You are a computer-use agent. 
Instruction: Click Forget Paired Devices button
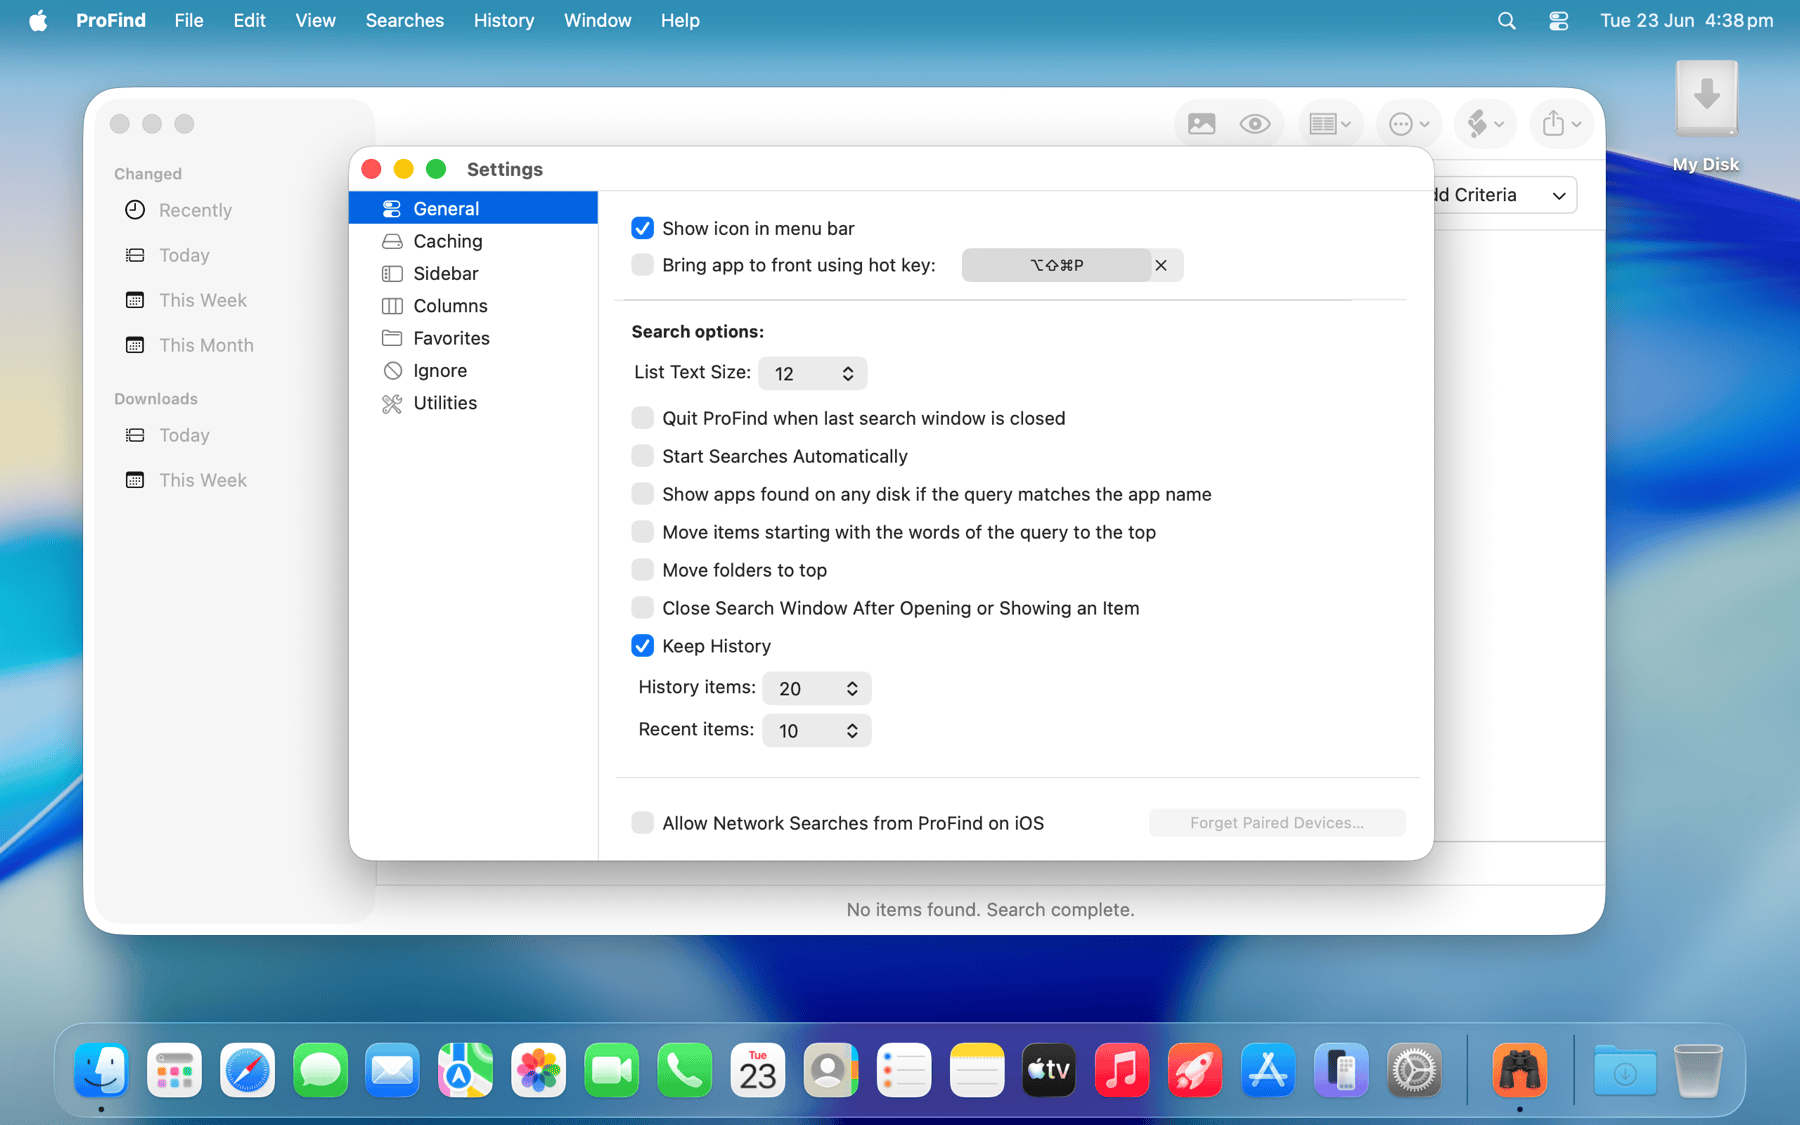(1277, 823)
